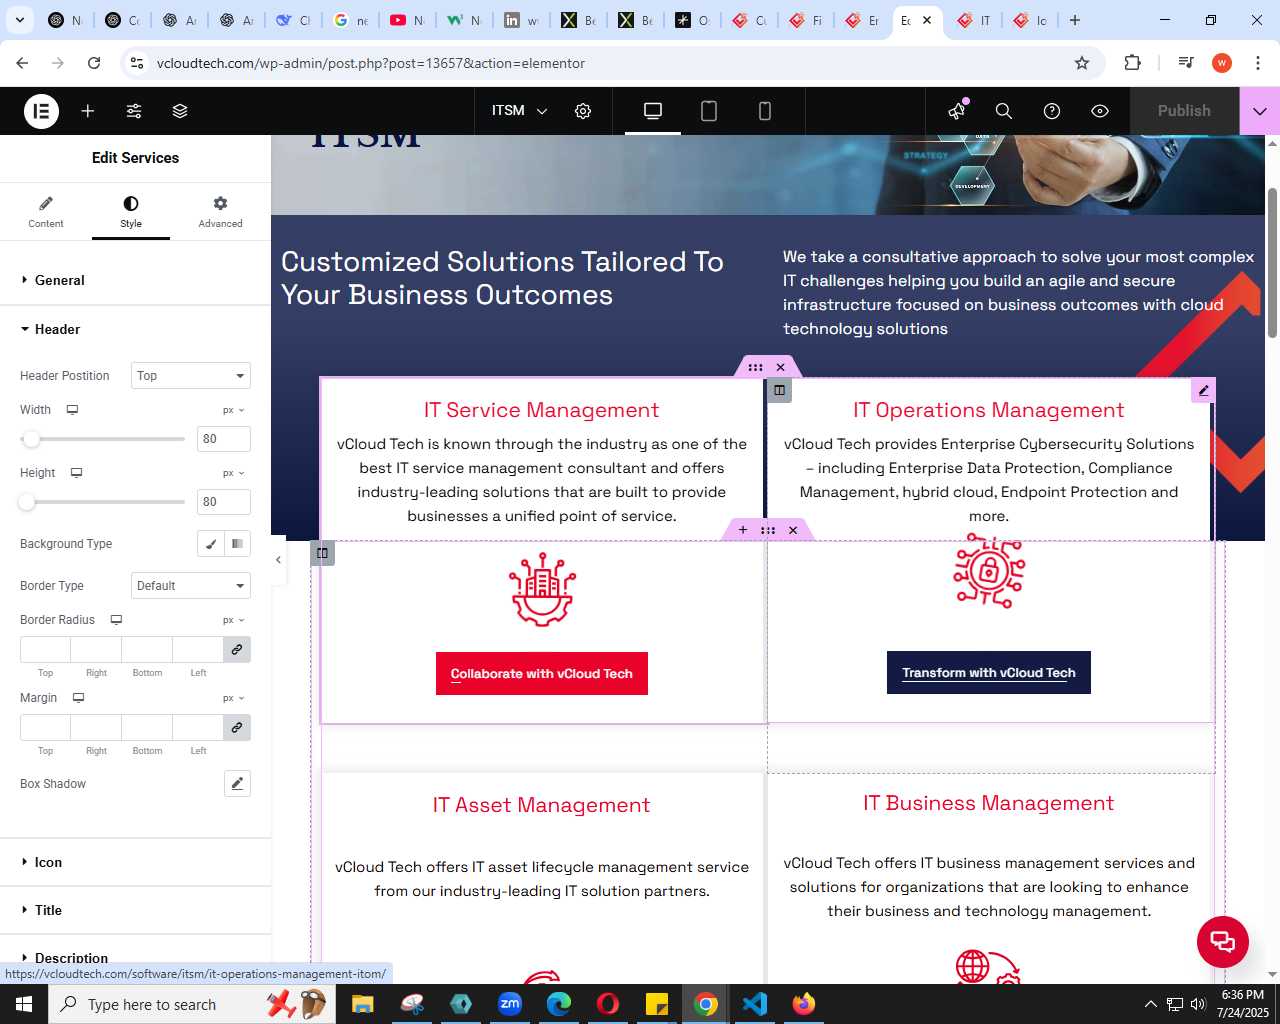Screen dimensions: 1280x1024
Task: Click Collaborate with vCloud Tech button
Action: pos(542,673)
